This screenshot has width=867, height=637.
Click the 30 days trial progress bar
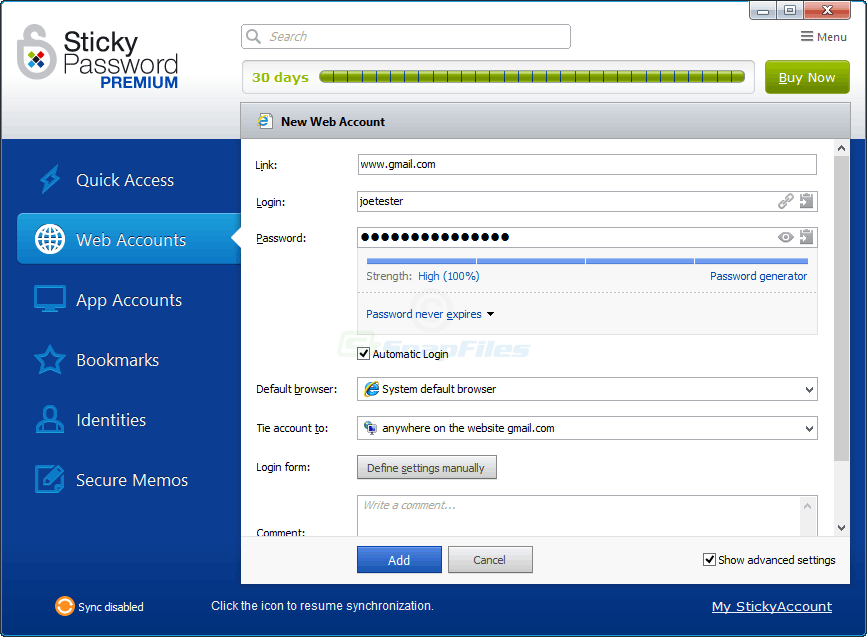532,77
